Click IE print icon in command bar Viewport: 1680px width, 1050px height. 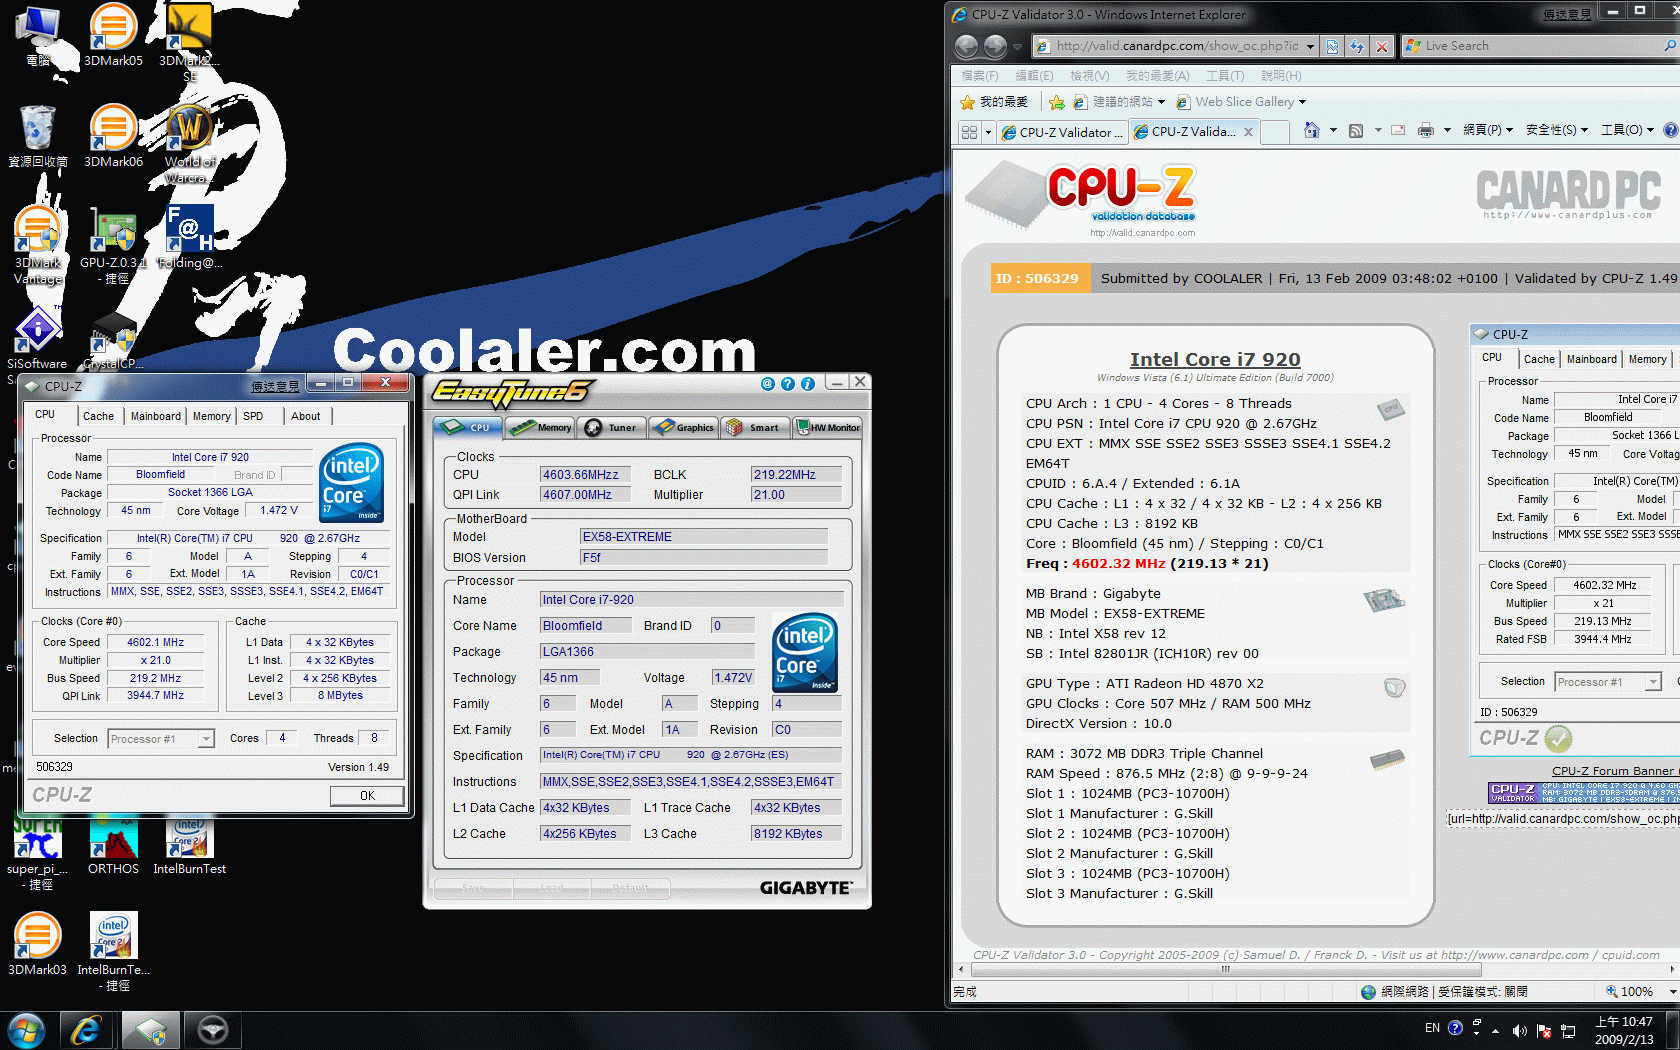point(1426,130)
